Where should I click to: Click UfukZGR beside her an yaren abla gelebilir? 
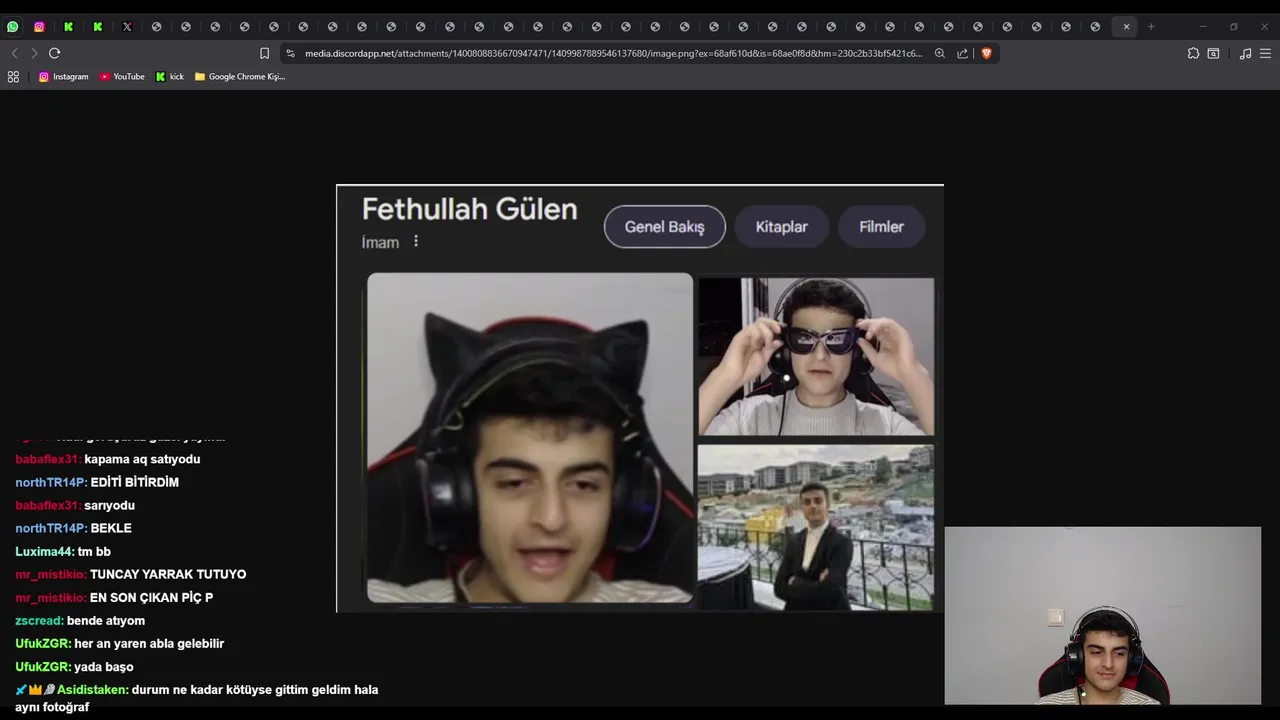click(43, 643)
